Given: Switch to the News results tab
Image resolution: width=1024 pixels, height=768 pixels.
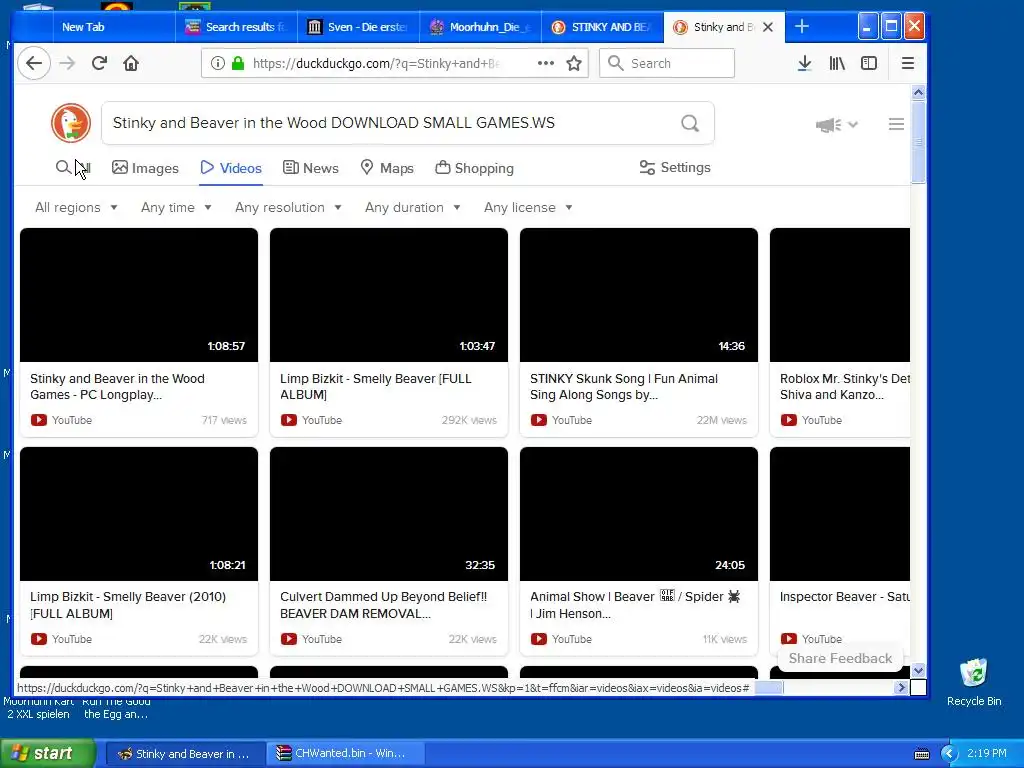Looking at the screenshot, I should click(x=310, y=168).
